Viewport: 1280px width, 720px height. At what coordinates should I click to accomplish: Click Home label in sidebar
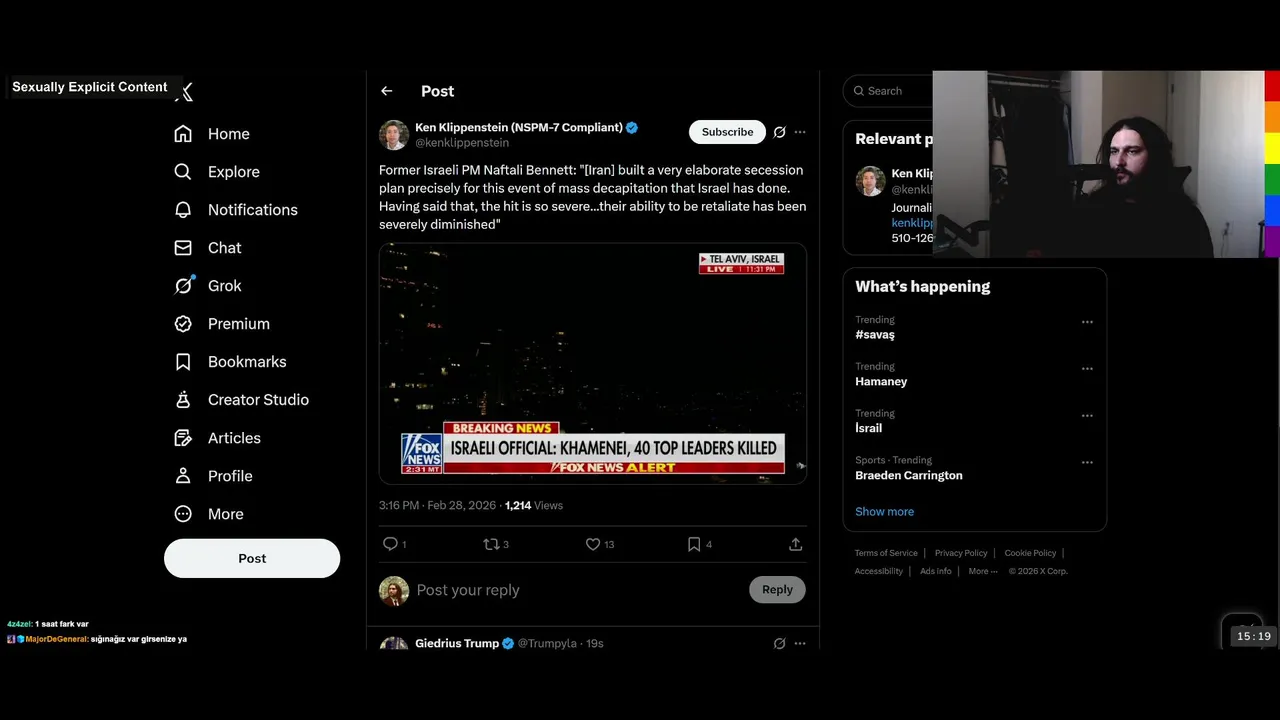coord(229,134)
